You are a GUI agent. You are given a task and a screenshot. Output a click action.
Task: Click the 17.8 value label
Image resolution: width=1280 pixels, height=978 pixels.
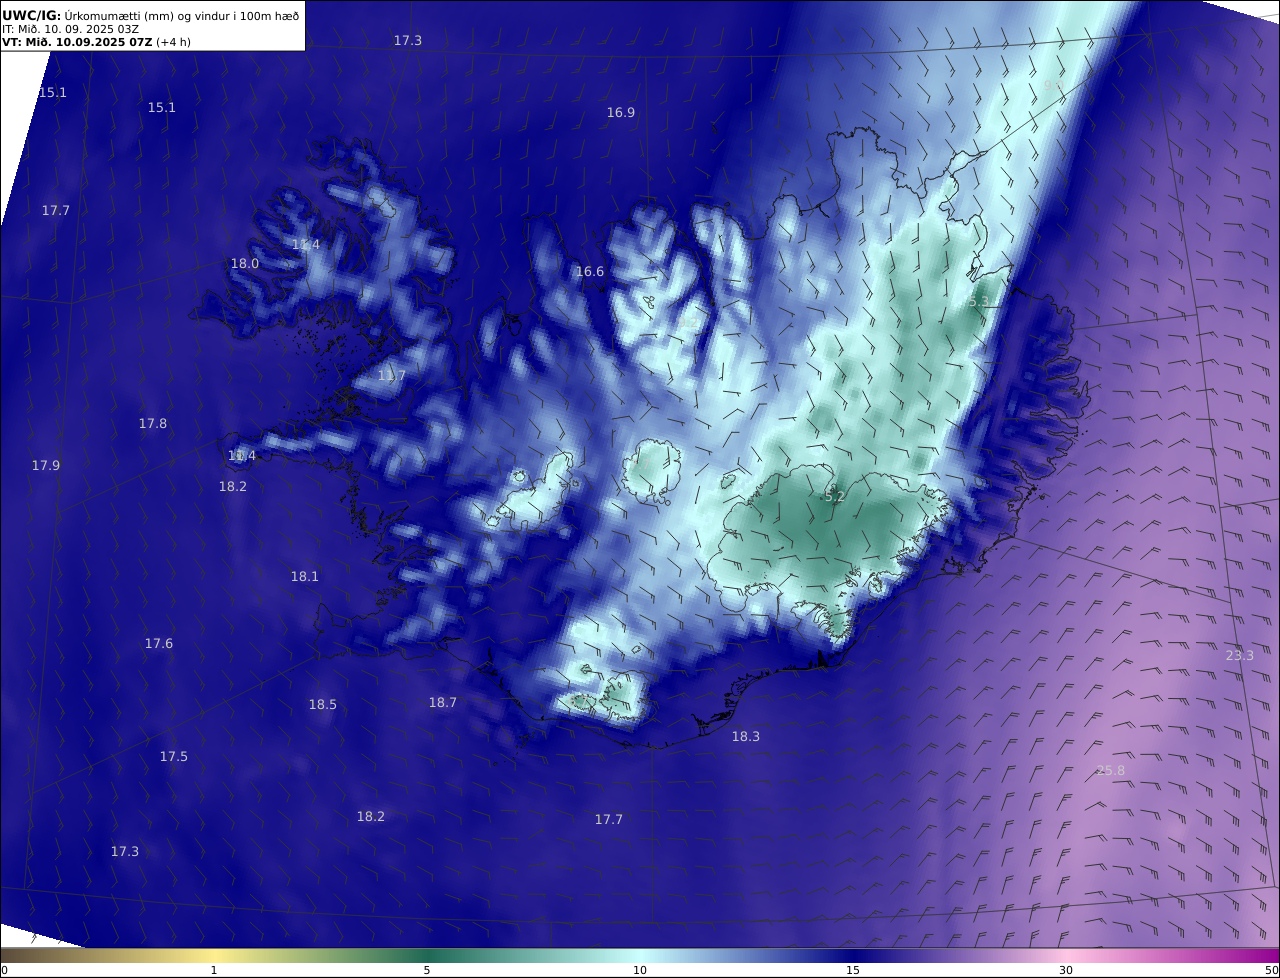(153, 424)
